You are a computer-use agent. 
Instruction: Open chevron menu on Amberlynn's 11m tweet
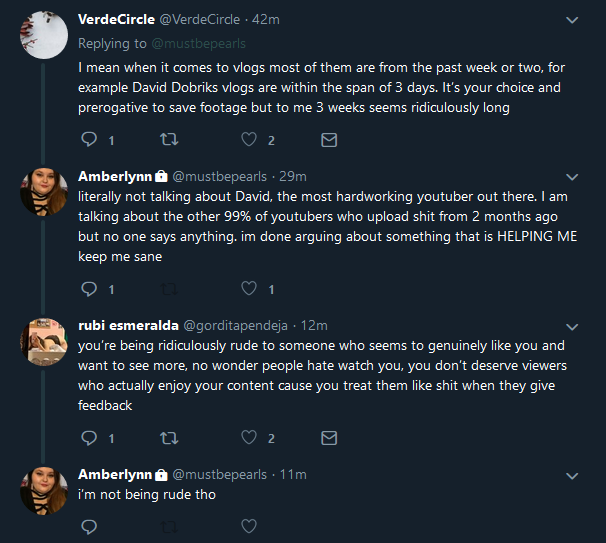click(x=572, y=475)
